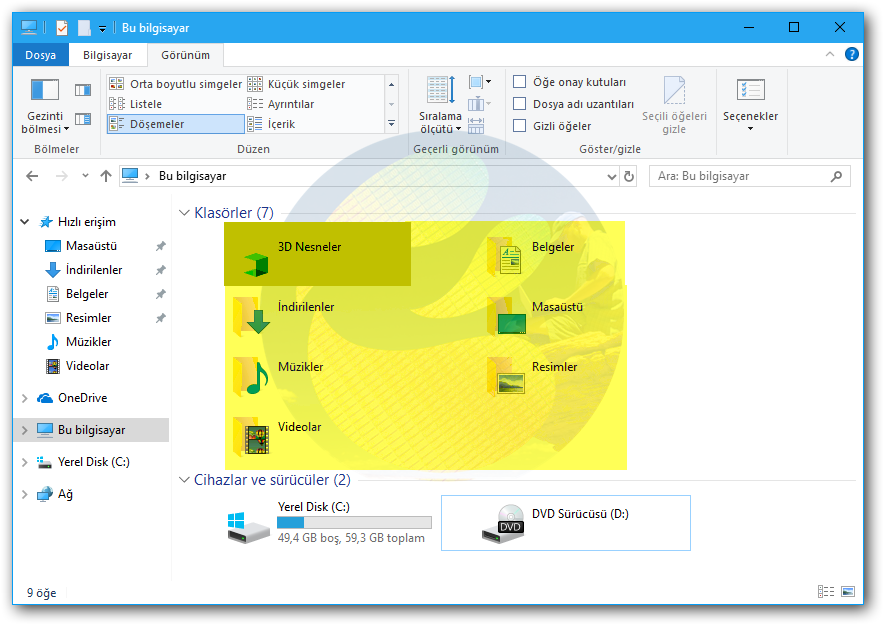
Task: Select the Masaüstü folder tile icon
Action: coord(507,317)
